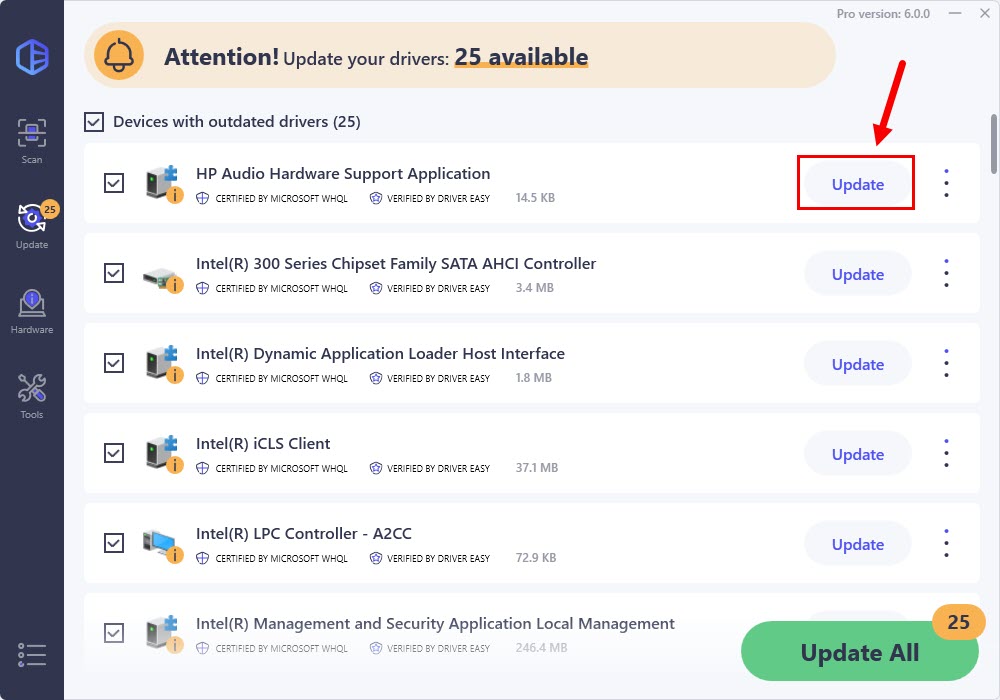The height and width of the screenshot is (700, 1000).
Task: Click Management and Security Application Local Management name
Action: [x=435, y=623]
